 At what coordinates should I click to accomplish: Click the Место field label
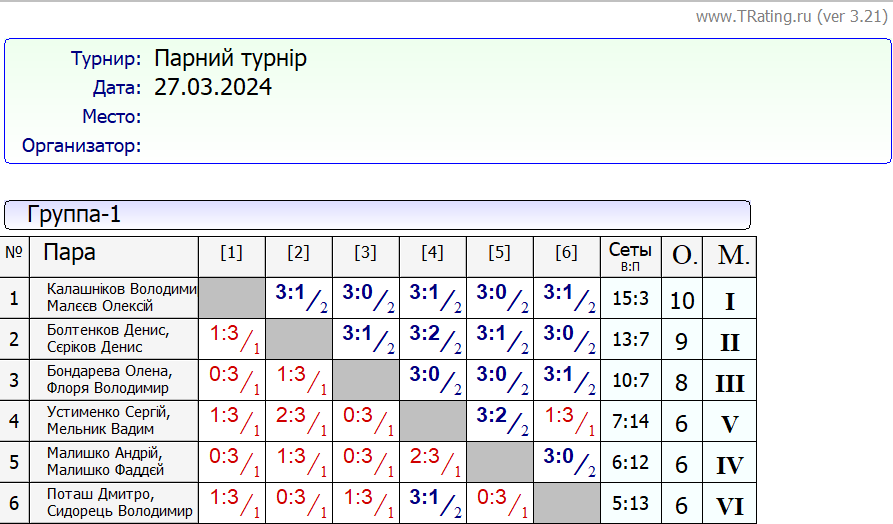(x=111, y=117)
